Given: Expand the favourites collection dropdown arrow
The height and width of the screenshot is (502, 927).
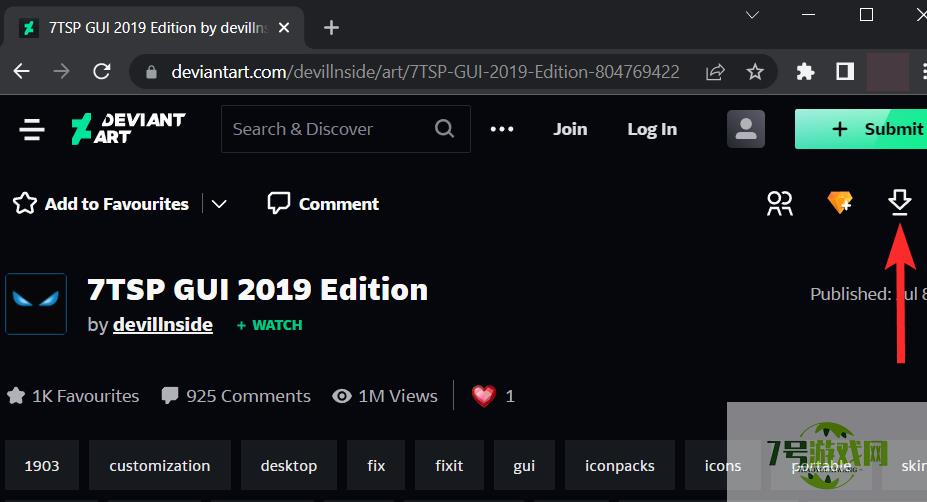Looking at the screenshot, I should tap(219, 204).
